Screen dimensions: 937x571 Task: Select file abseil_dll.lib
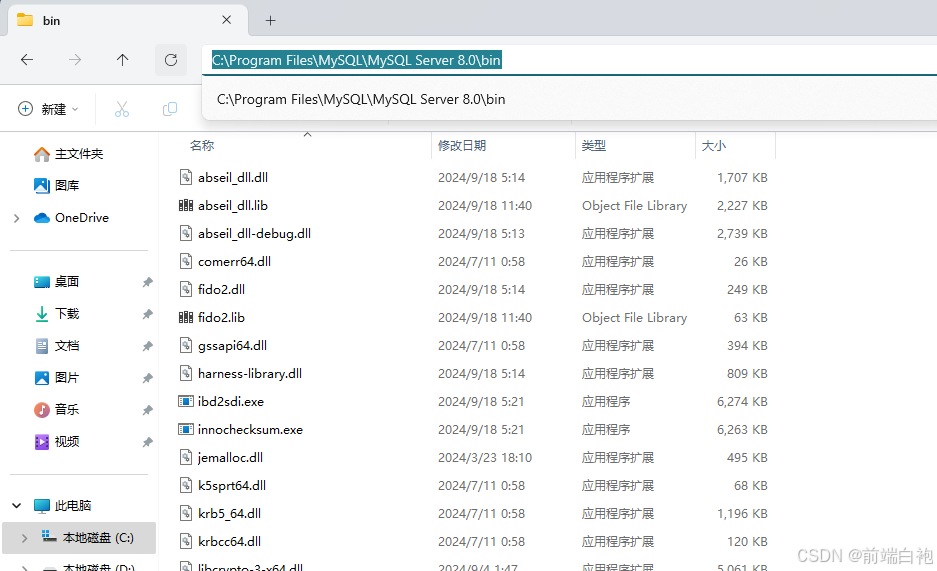[233, 205]
